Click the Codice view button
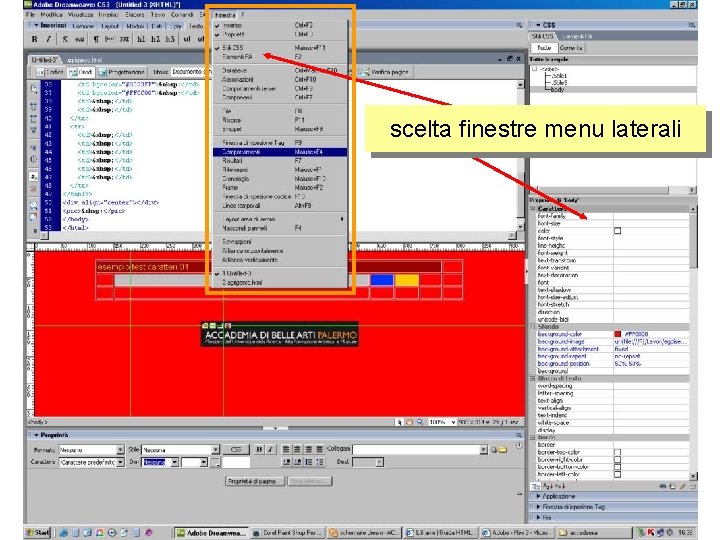This screenshot has height=540, width=720. [x=50, y=72]
